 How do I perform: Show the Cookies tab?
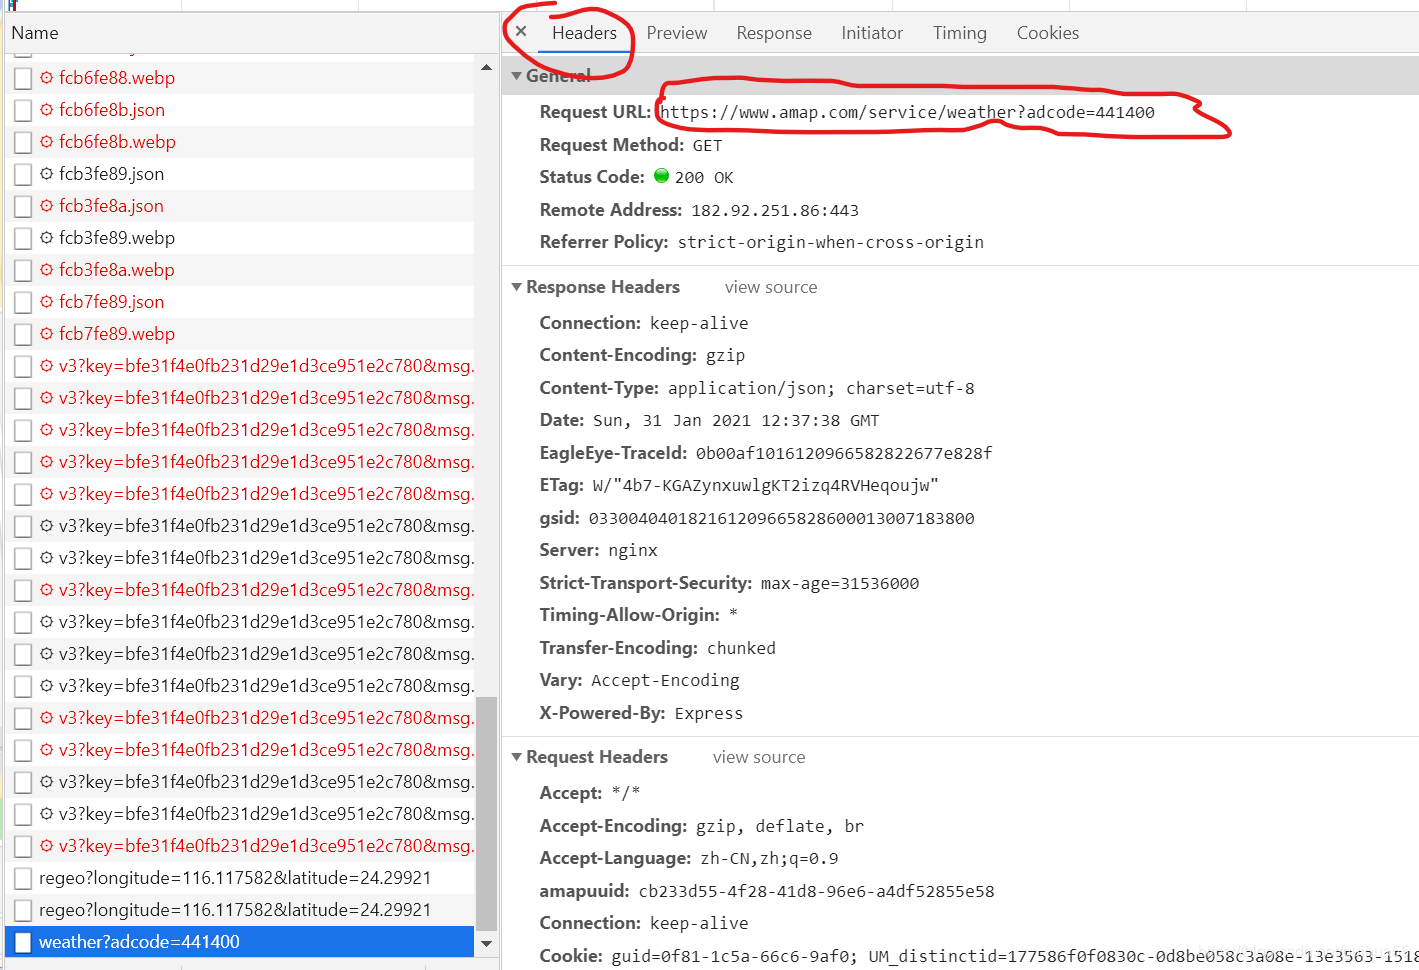(x=1048, y=33)
